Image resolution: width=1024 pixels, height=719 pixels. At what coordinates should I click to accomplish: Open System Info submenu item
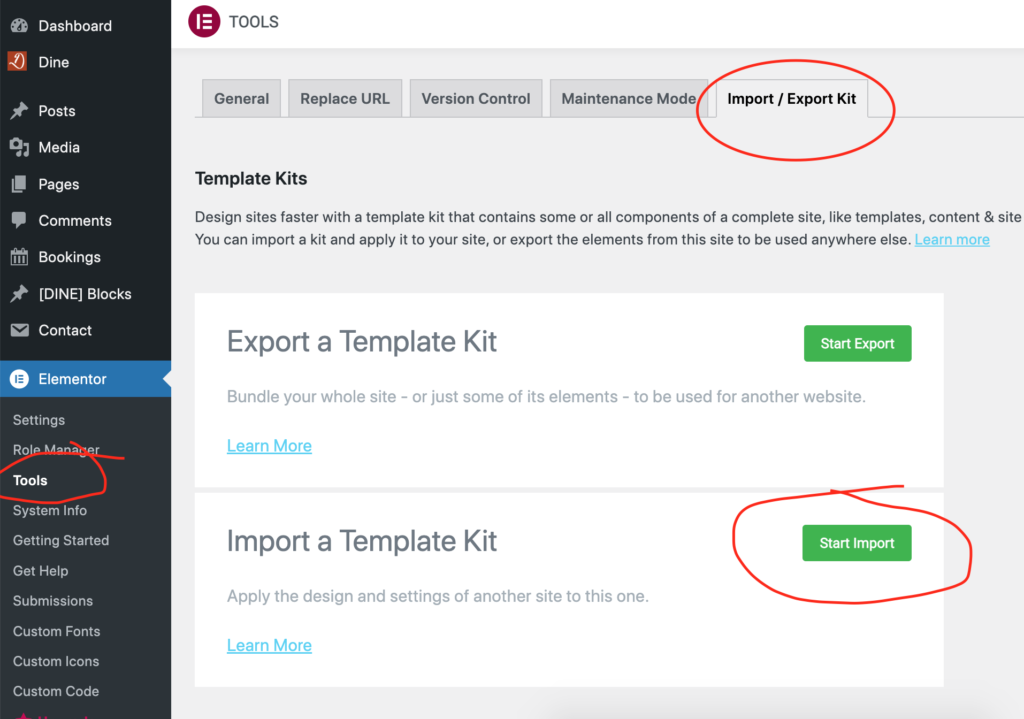point(50,511)
